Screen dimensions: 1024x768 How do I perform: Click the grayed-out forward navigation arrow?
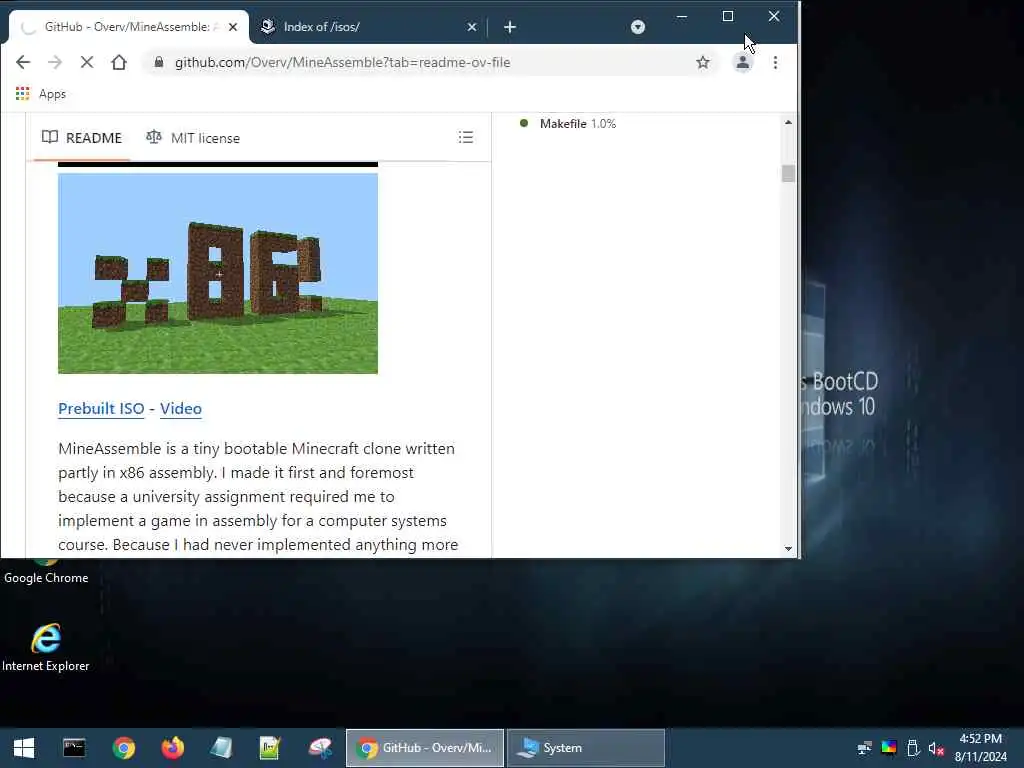click(55, 62)
